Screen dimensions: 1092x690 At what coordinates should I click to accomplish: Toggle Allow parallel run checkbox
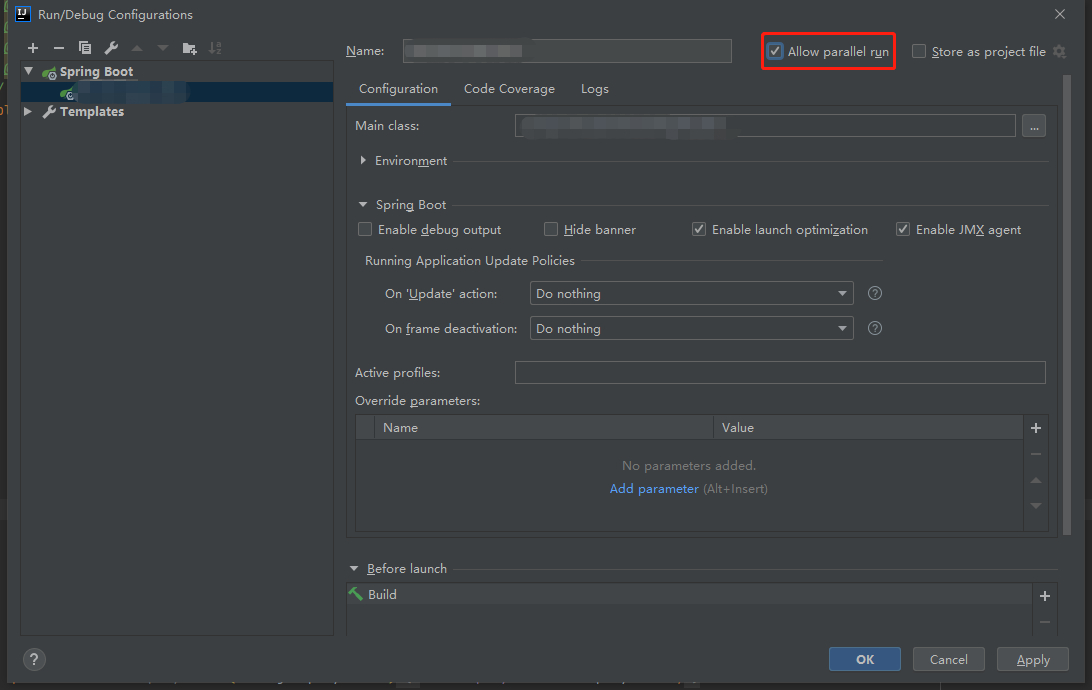pyautogui.click(x=775, y=52)
